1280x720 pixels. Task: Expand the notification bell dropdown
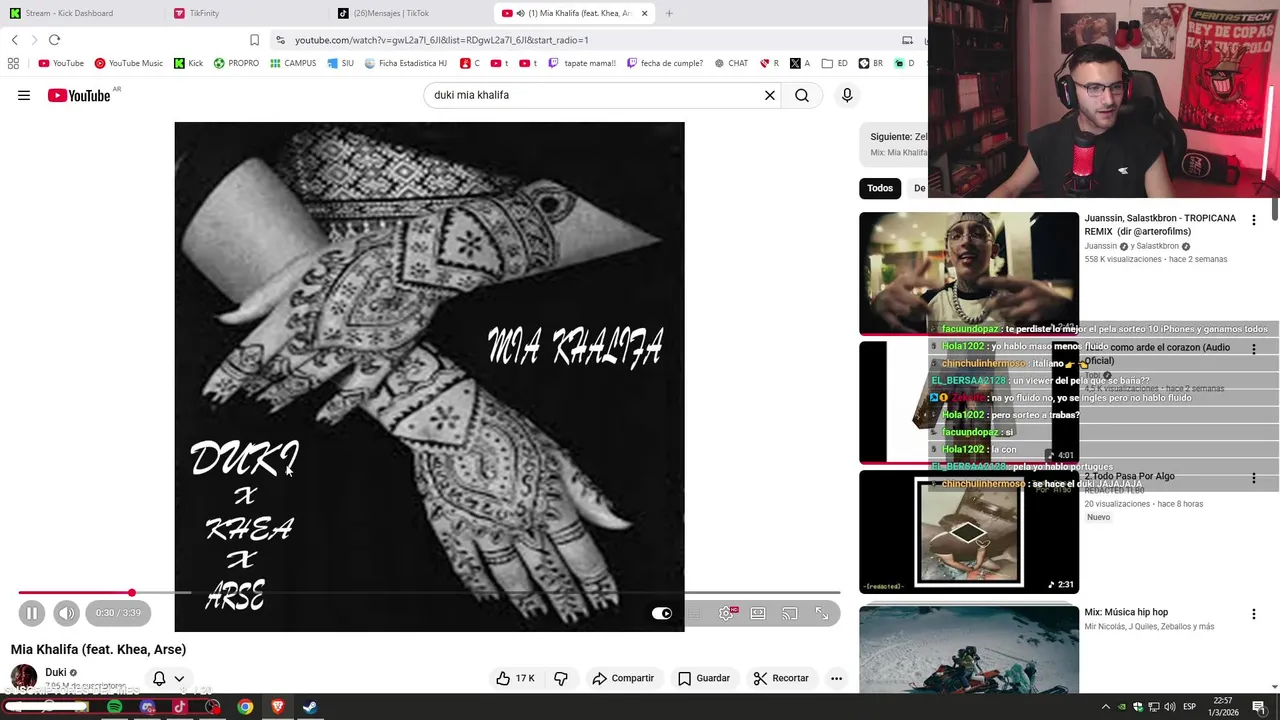point(168,679)
